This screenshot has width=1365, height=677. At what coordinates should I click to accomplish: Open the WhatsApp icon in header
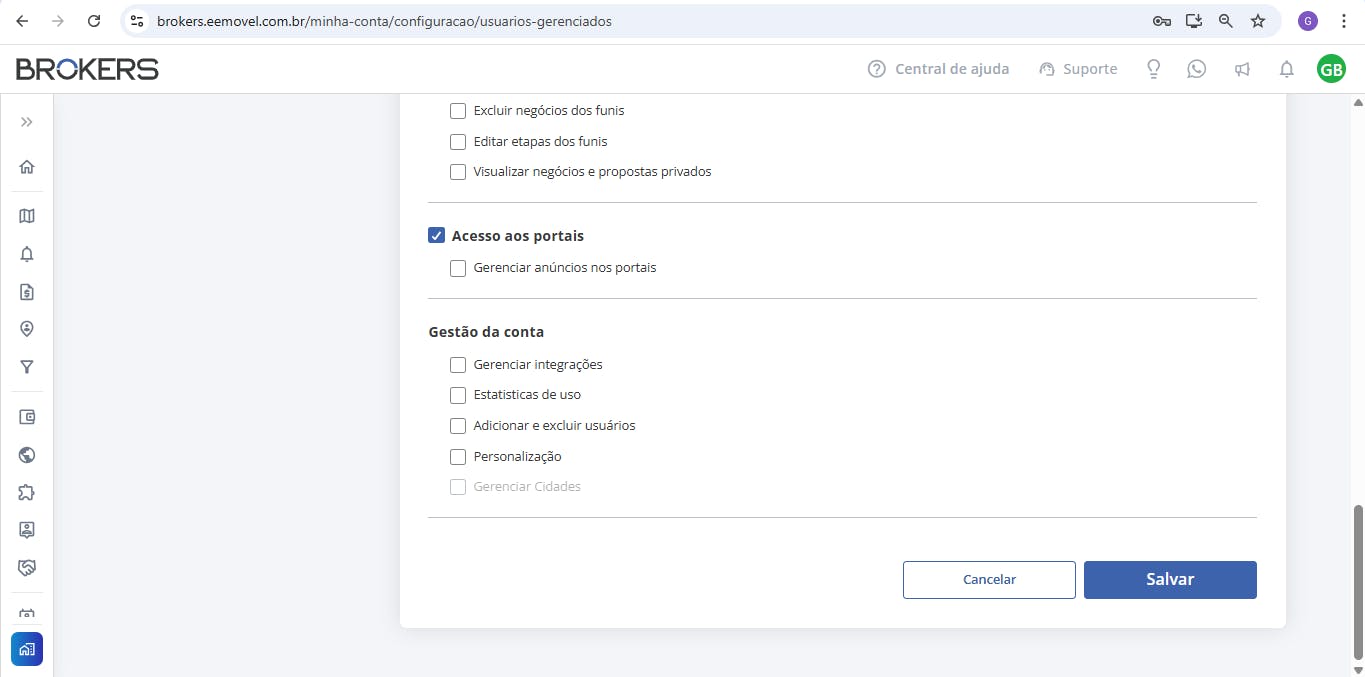[x=1197, y=69]
